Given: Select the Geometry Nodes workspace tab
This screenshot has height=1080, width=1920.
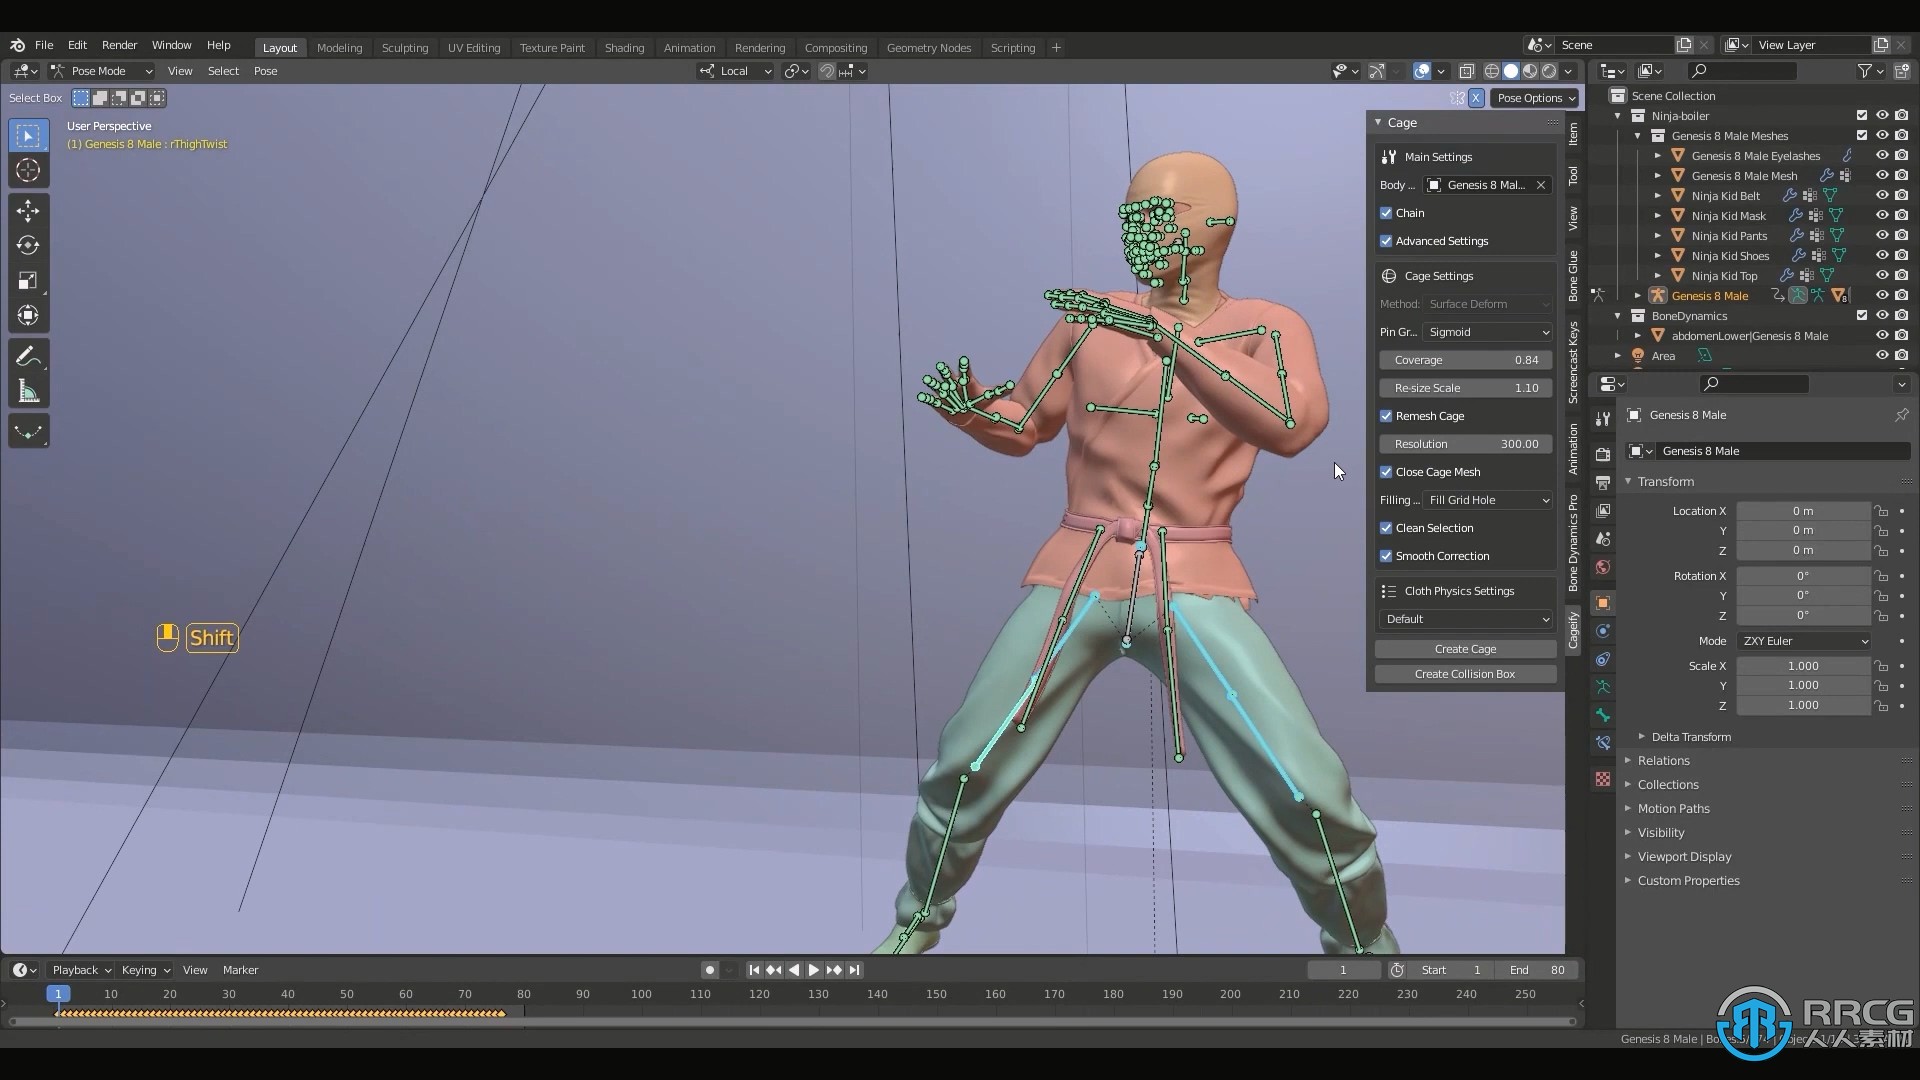Looking at the screenshot, I should pos(928,47).
